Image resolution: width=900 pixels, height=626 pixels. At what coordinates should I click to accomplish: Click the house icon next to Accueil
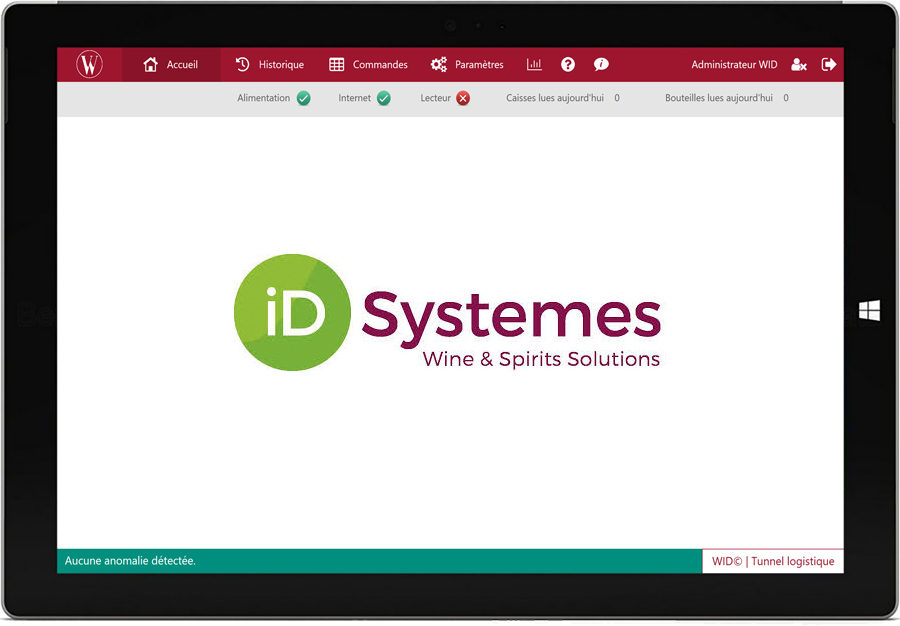coord(150,64)
